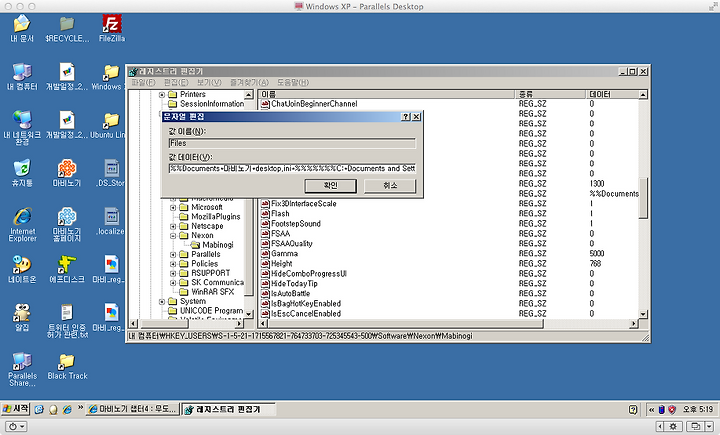Sort by the 이름 column header

click(386, 94)
